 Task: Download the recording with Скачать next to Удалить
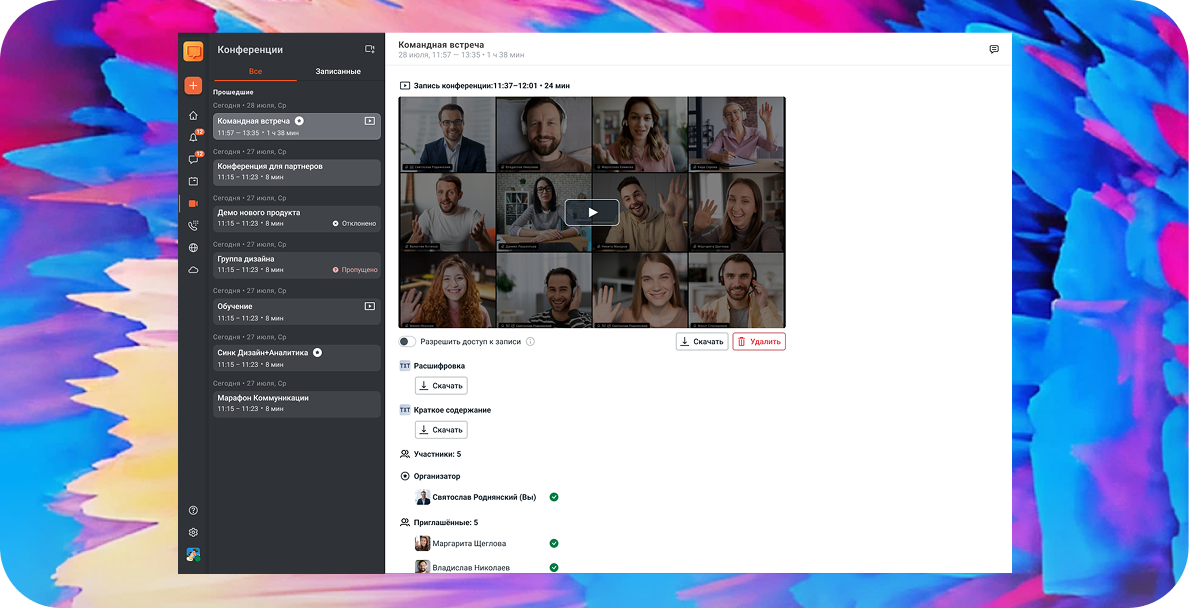pos(701,342)
